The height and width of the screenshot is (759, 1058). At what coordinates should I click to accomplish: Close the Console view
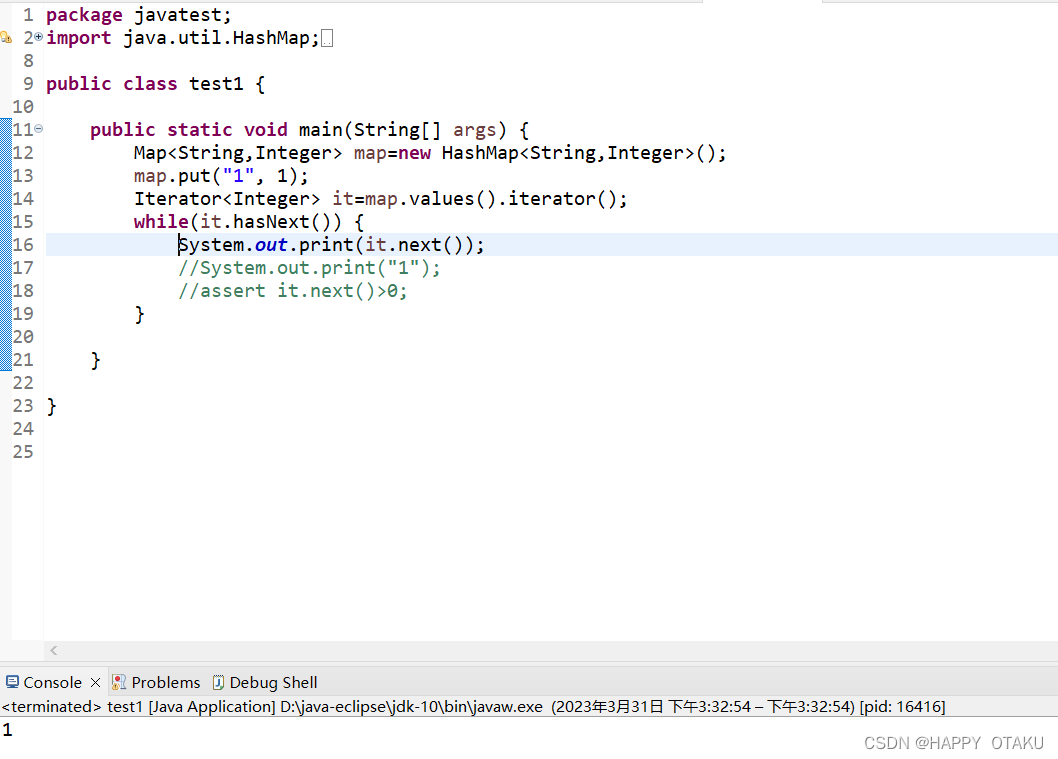click(x=96, y=682)
